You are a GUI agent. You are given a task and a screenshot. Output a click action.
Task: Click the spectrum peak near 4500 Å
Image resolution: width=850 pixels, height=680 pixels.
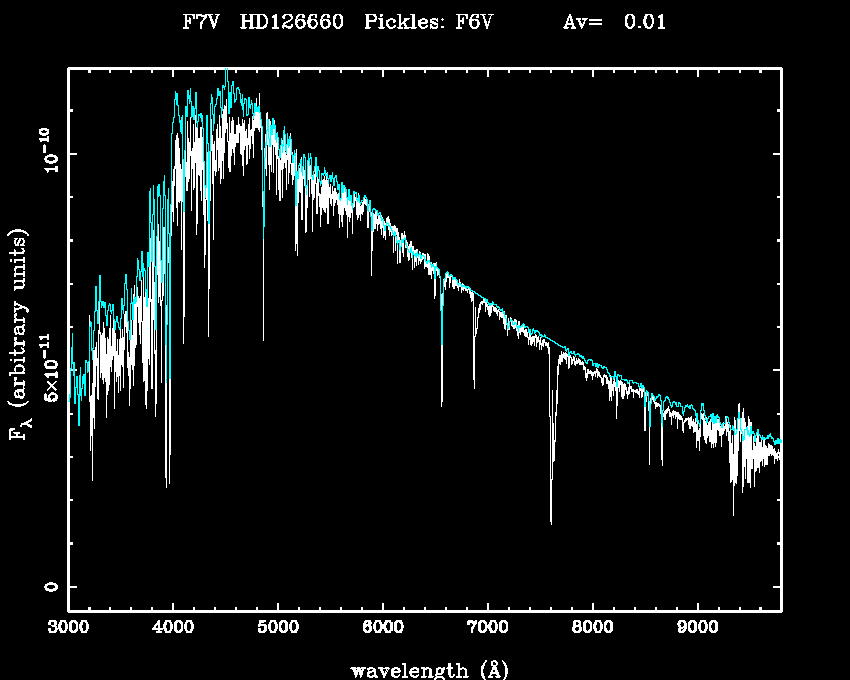228,72
